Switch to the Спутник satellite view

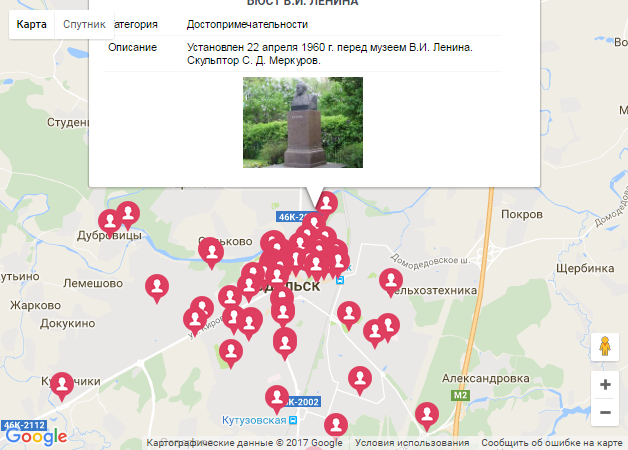pyautogui.click(x=84, y=24)
